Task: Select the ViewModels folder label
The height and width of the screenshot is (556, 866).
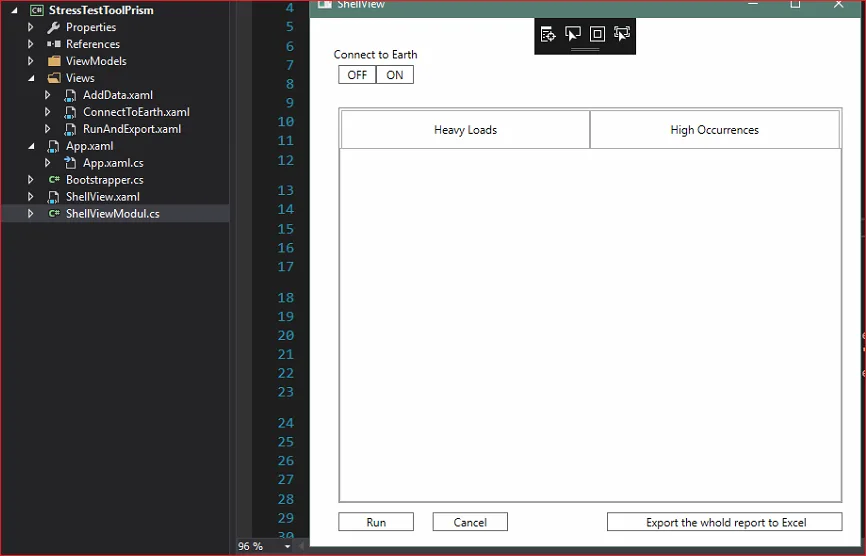Action: pyautogui.click(x=96, y=61)
